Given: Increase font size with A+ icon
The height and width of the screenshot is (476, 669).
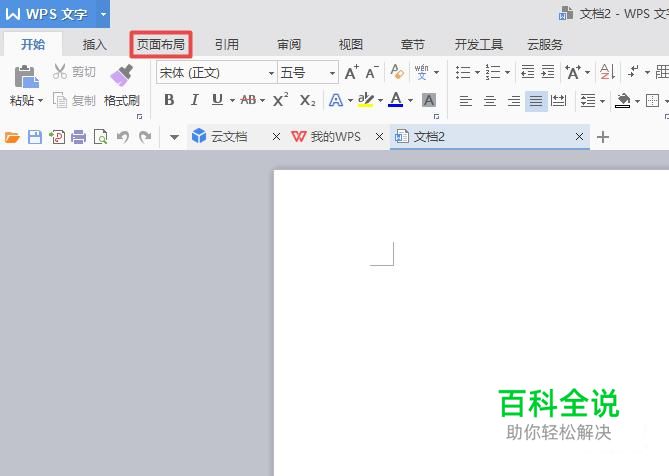Looking at the screenshot, I should [x=352, y=73].
